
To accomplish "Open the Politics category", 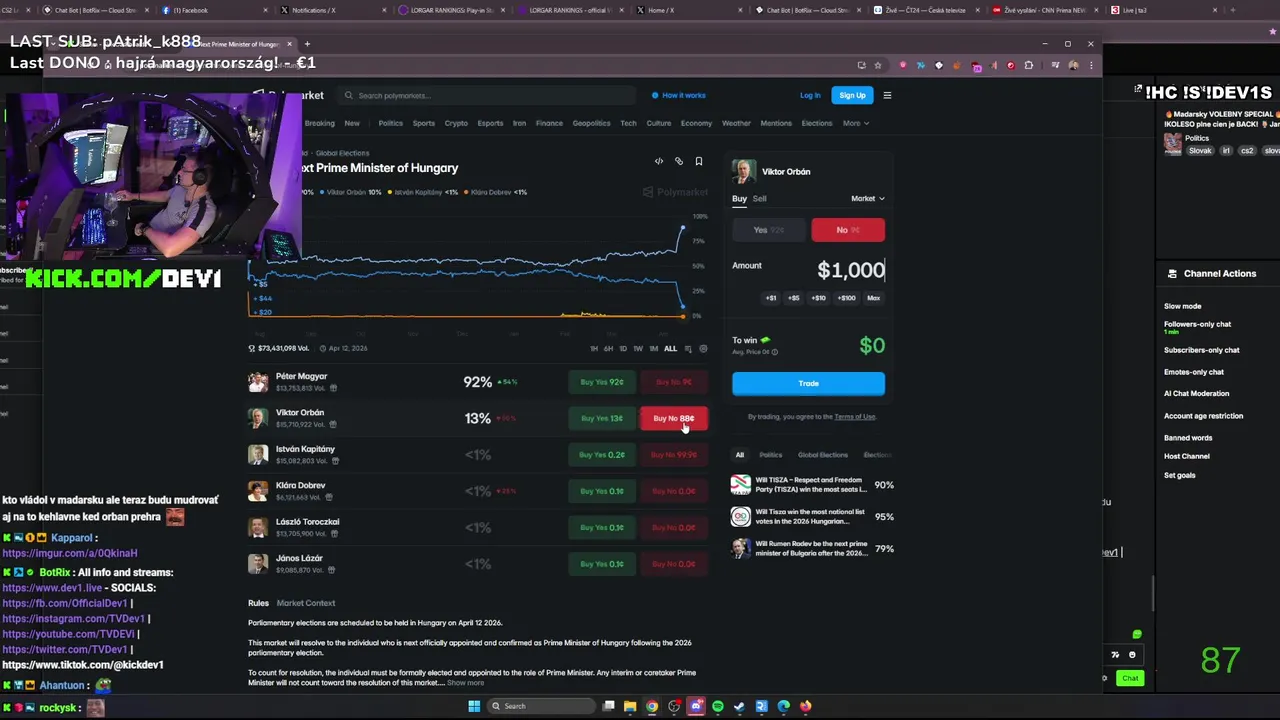I will pos(390,123).
